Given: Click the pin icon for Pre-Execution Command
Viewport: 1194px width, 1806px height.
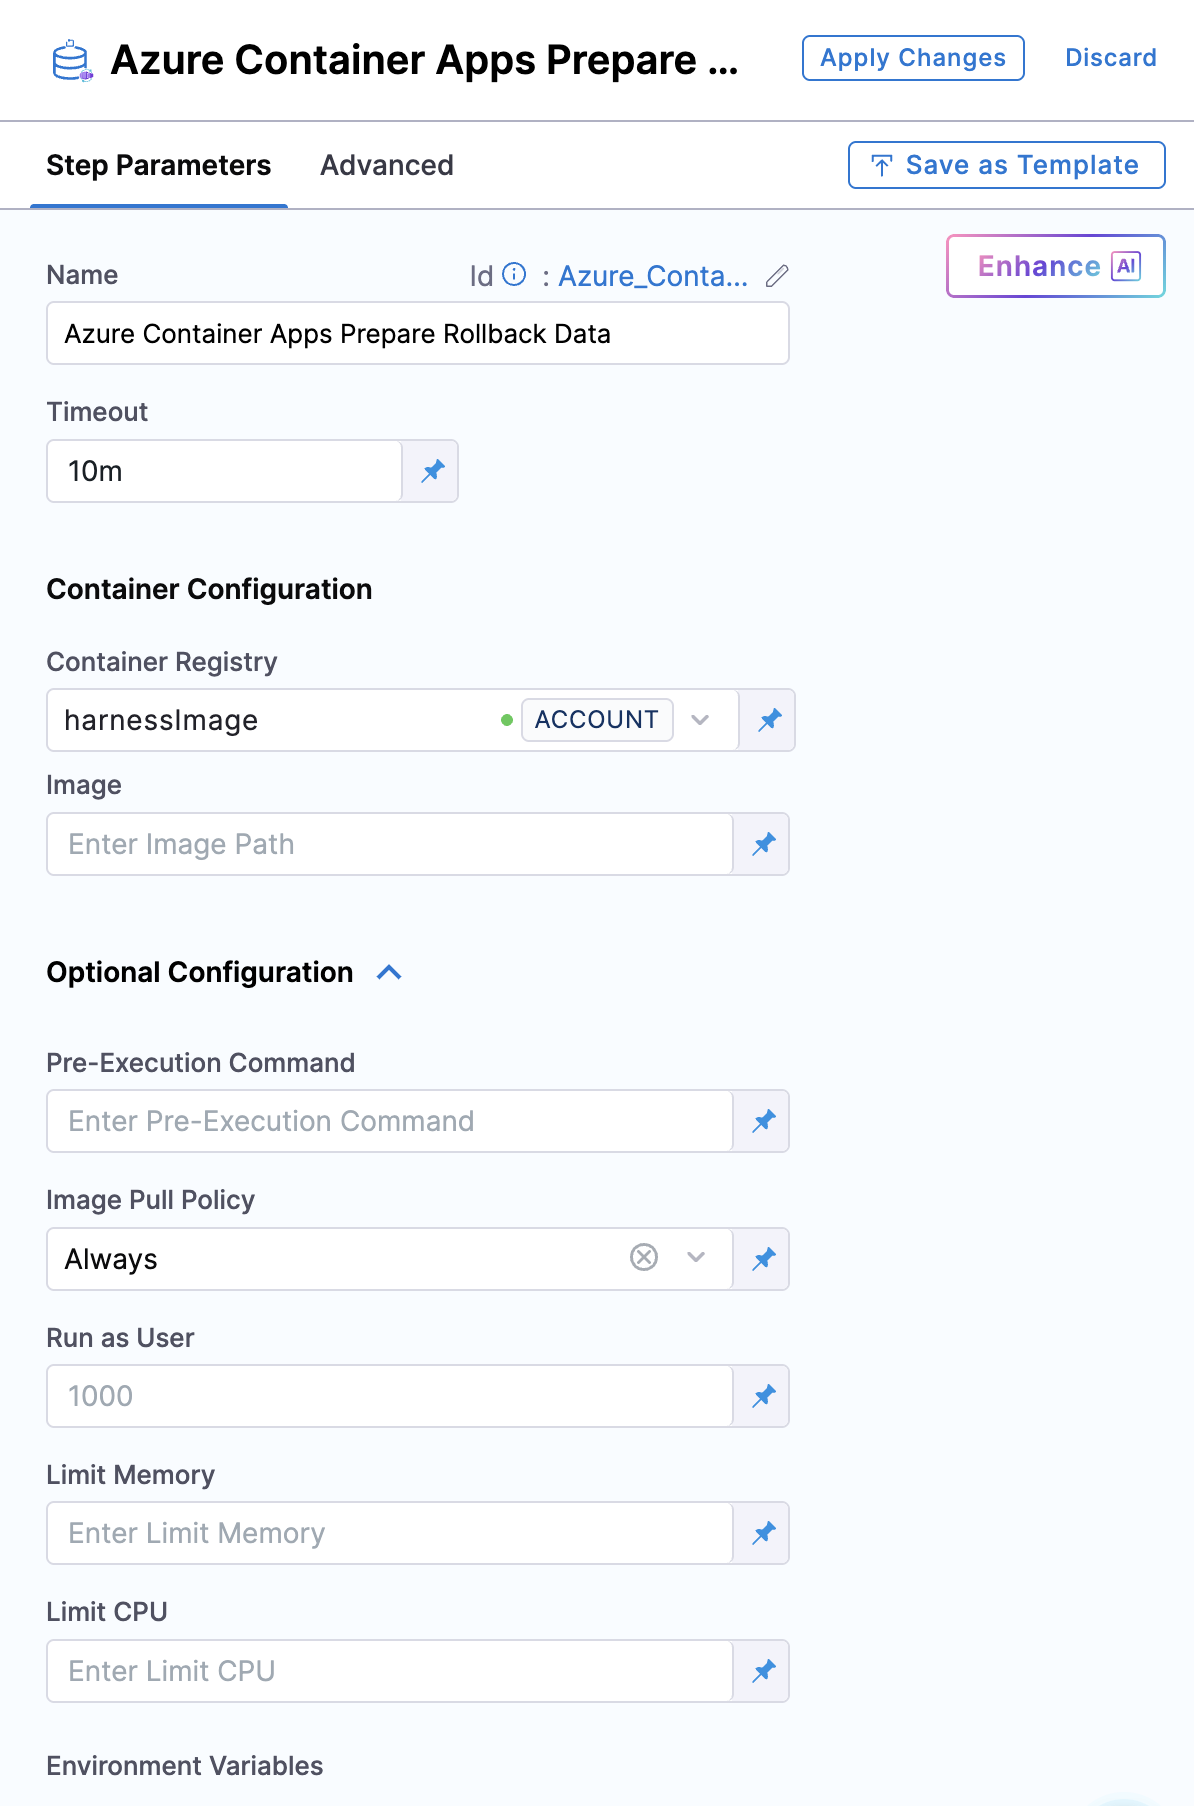Looking at the screenshot, I should [763, 1121].
